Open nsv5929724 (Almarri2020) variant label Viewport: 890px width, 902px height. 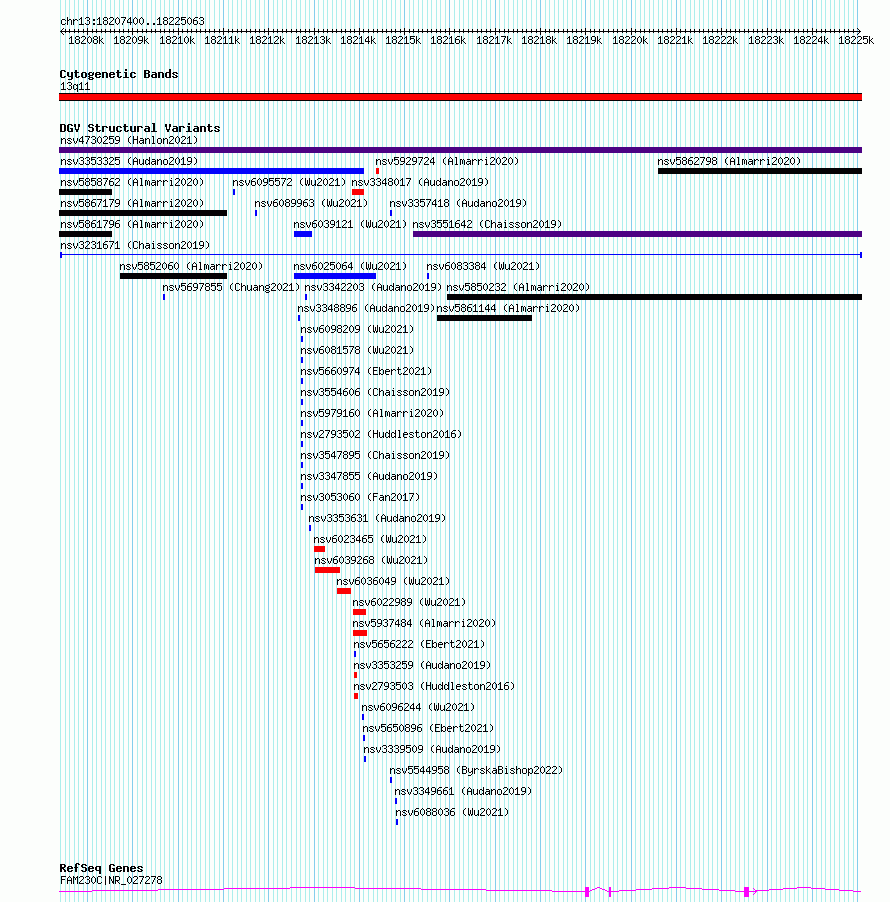click(x=447, y=162)
